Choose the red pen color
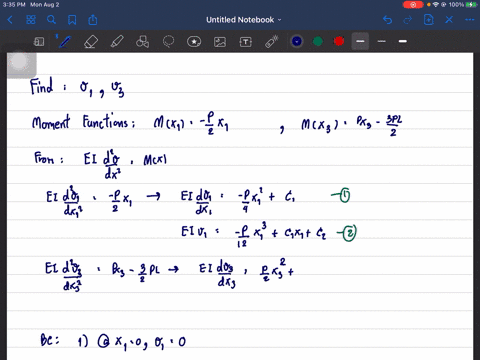Screen dimensions: 480x360 339,41
